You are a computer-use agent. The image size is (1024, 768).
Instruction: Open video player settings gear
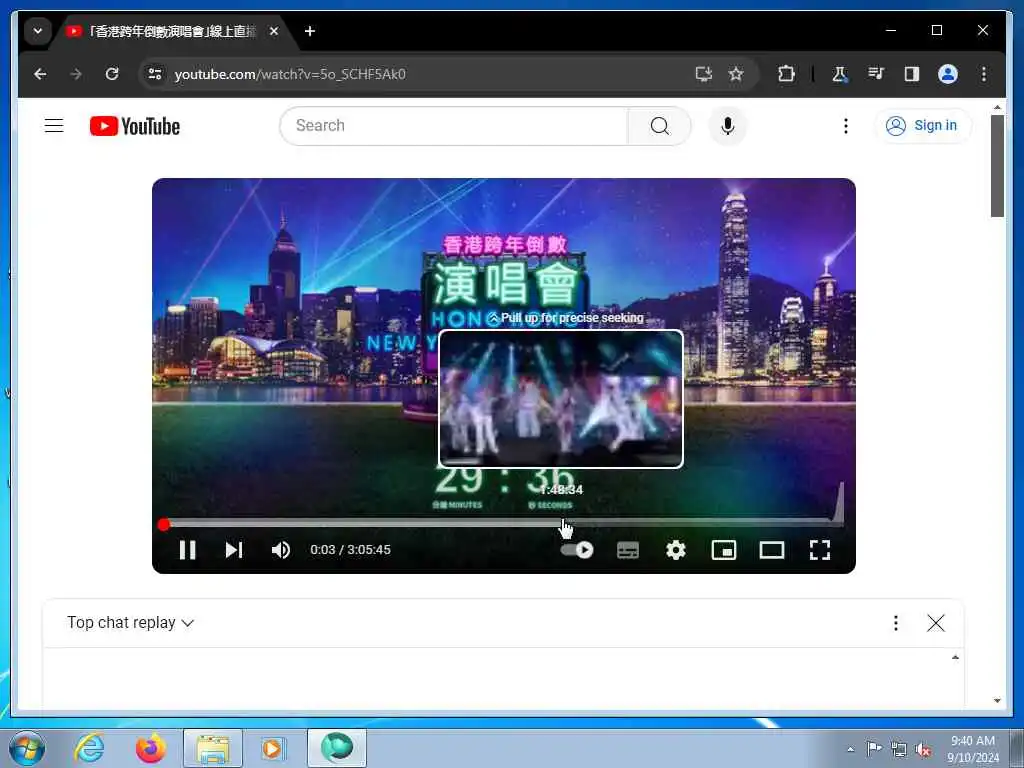[675, 550]
